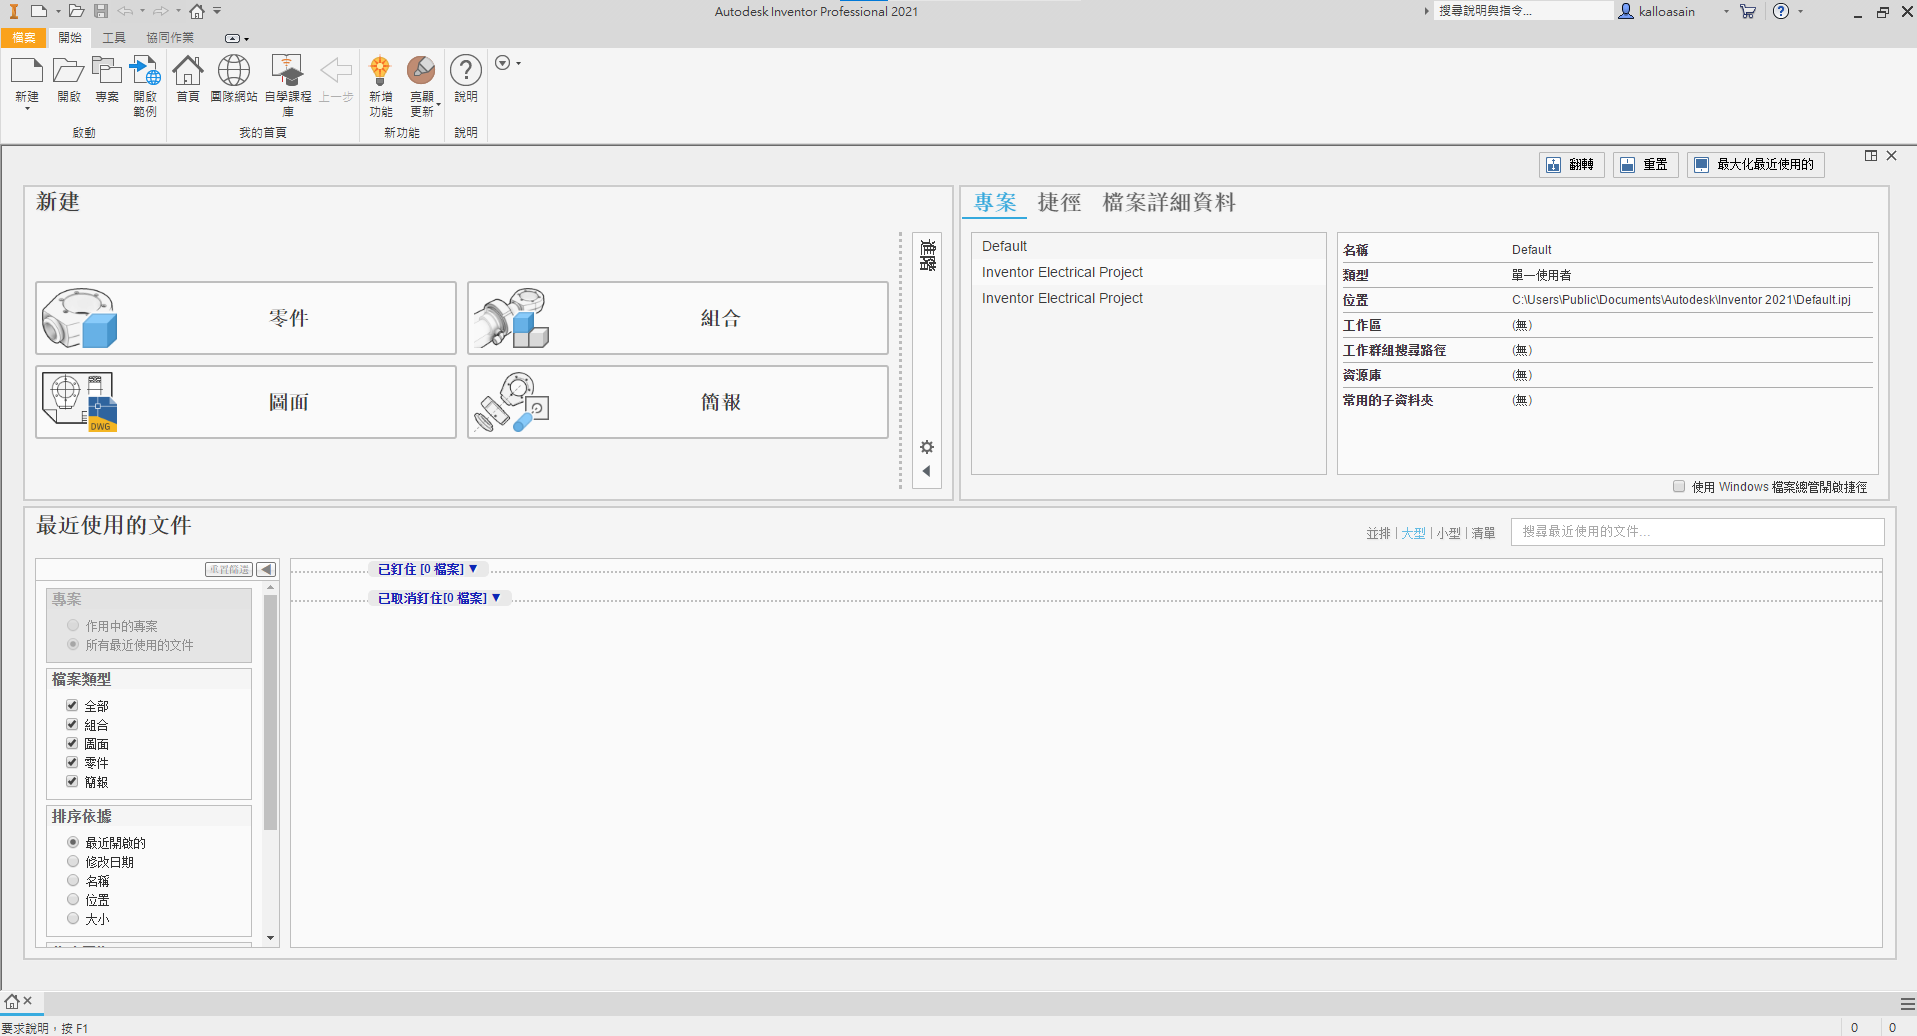Viewport: 1917px width, 1036px height.
Task: Switch recent files view to 清單
Action: (x=1484, y=533)
